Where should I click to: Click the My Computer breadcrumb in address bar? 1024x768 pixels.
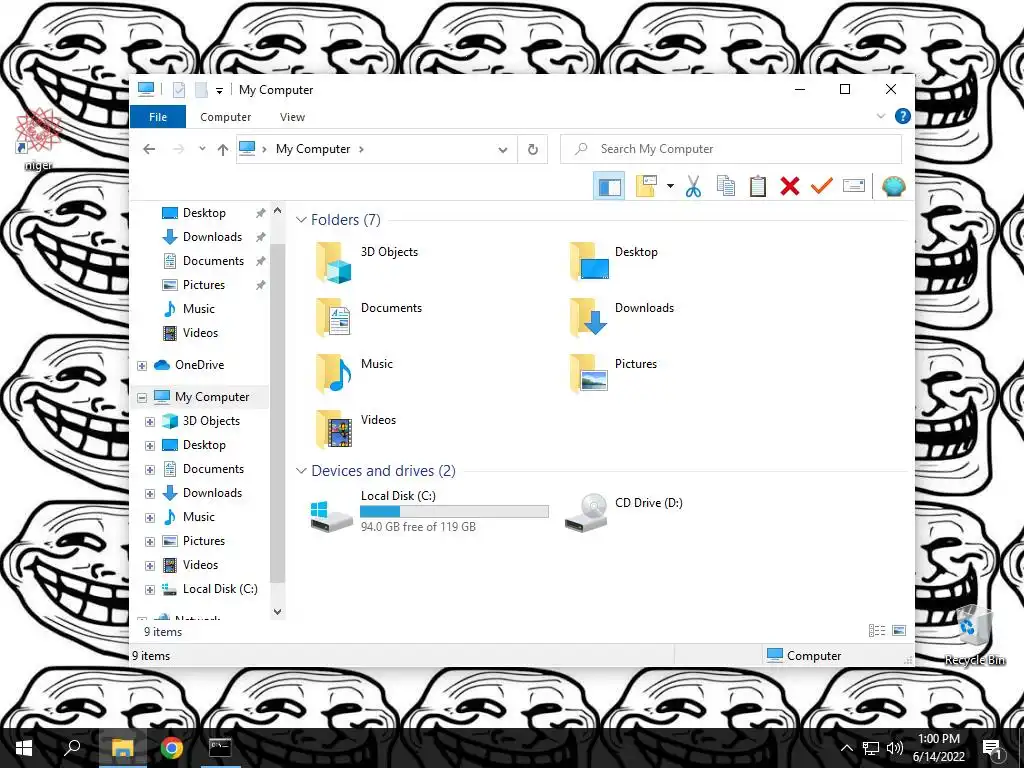313,149
